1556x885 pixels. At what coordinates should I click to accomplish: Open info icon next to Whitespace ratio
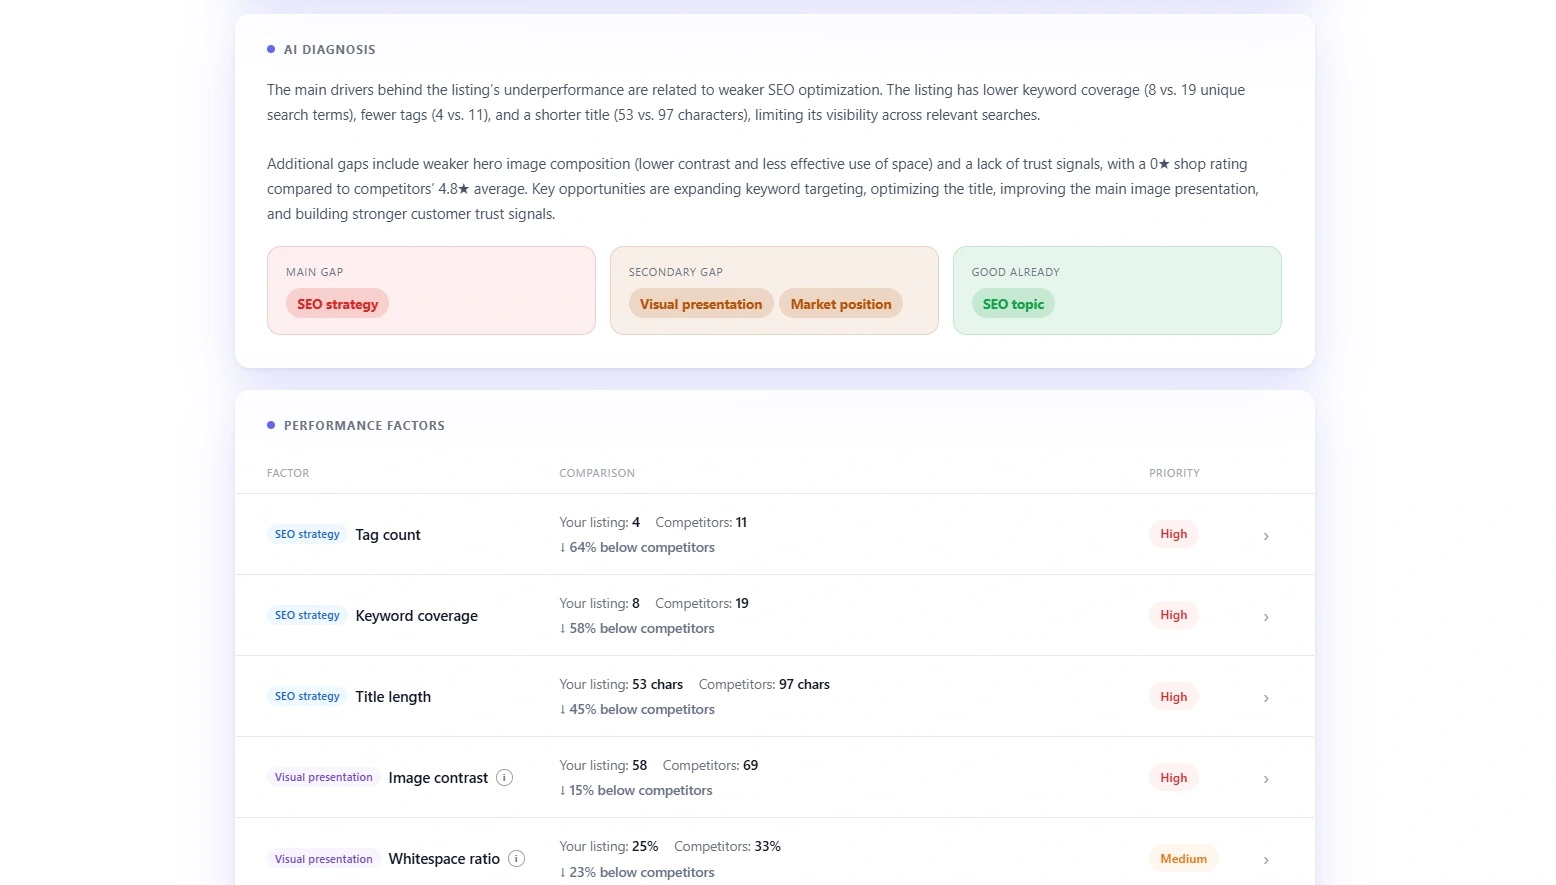[x=517, y=859]
